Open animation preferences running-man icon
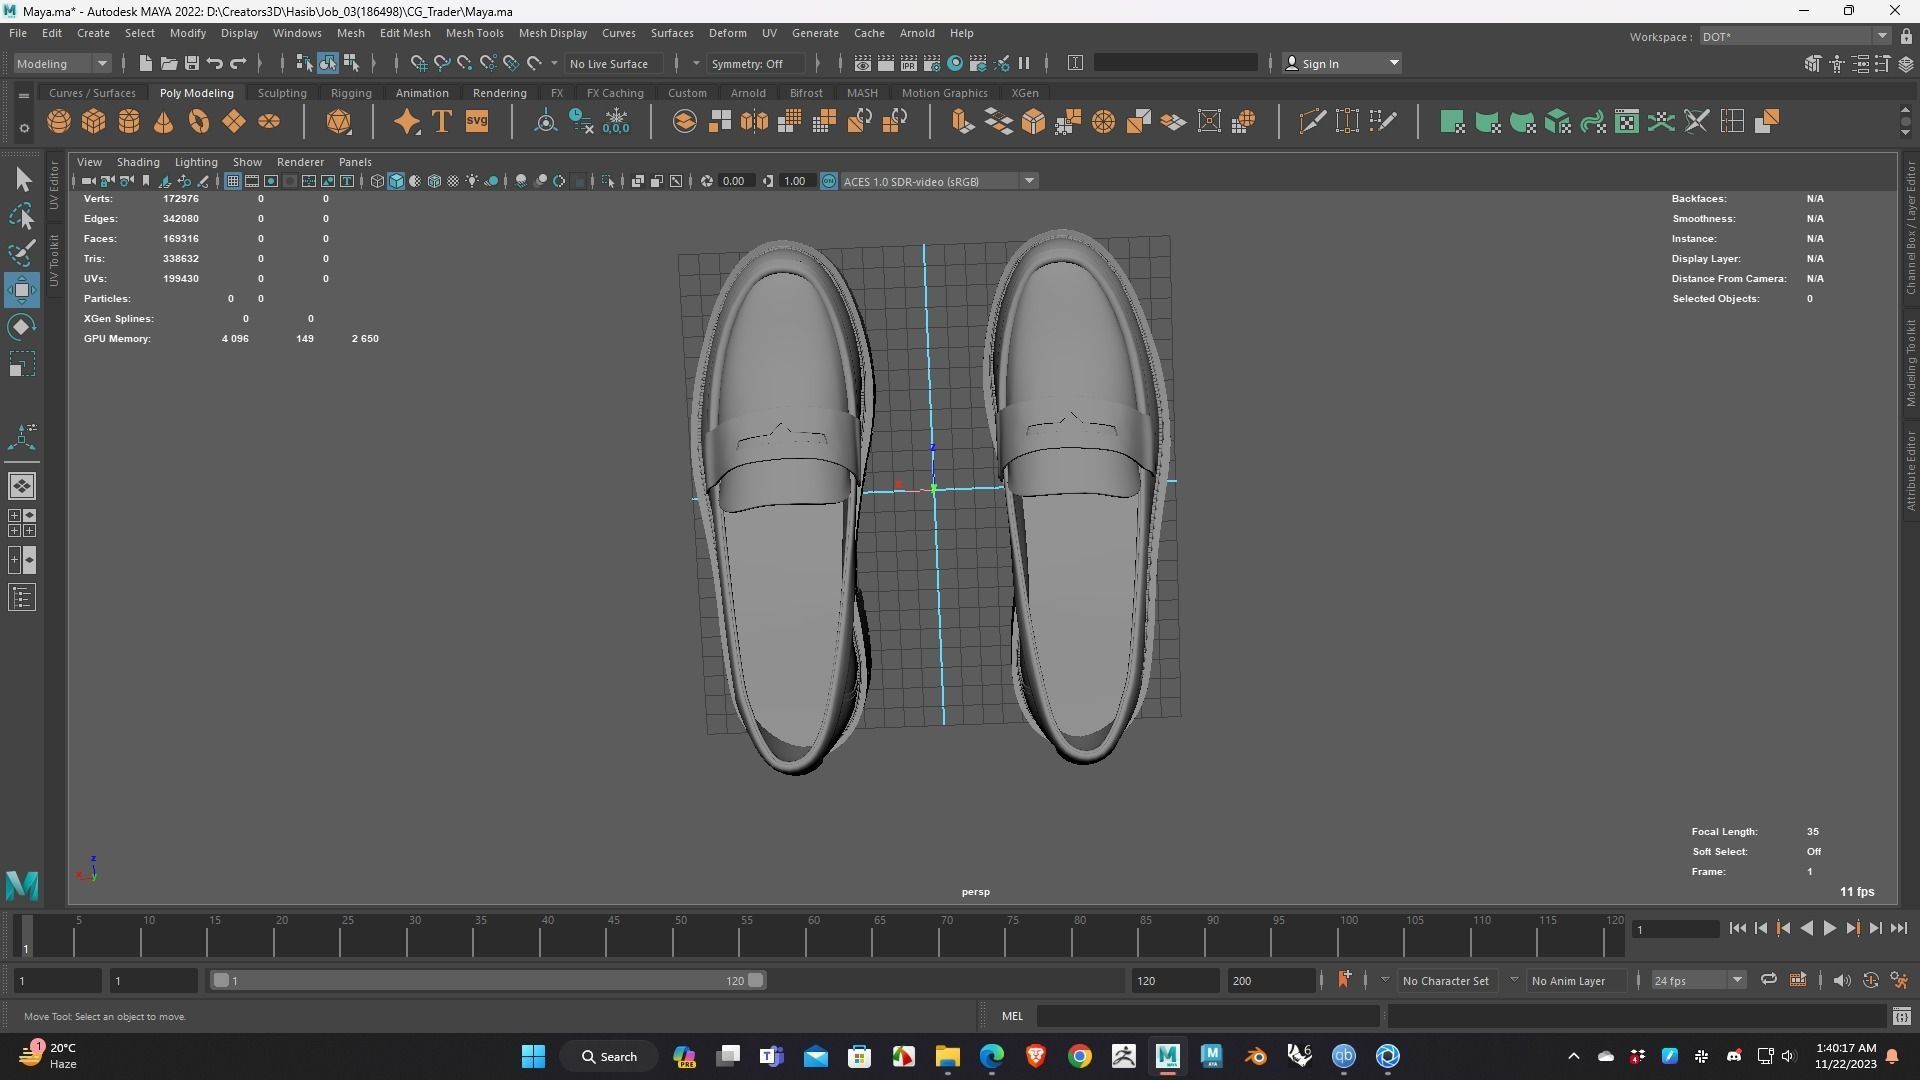The height and width of the screenshot is (1080, 1920). [1899, 981]
